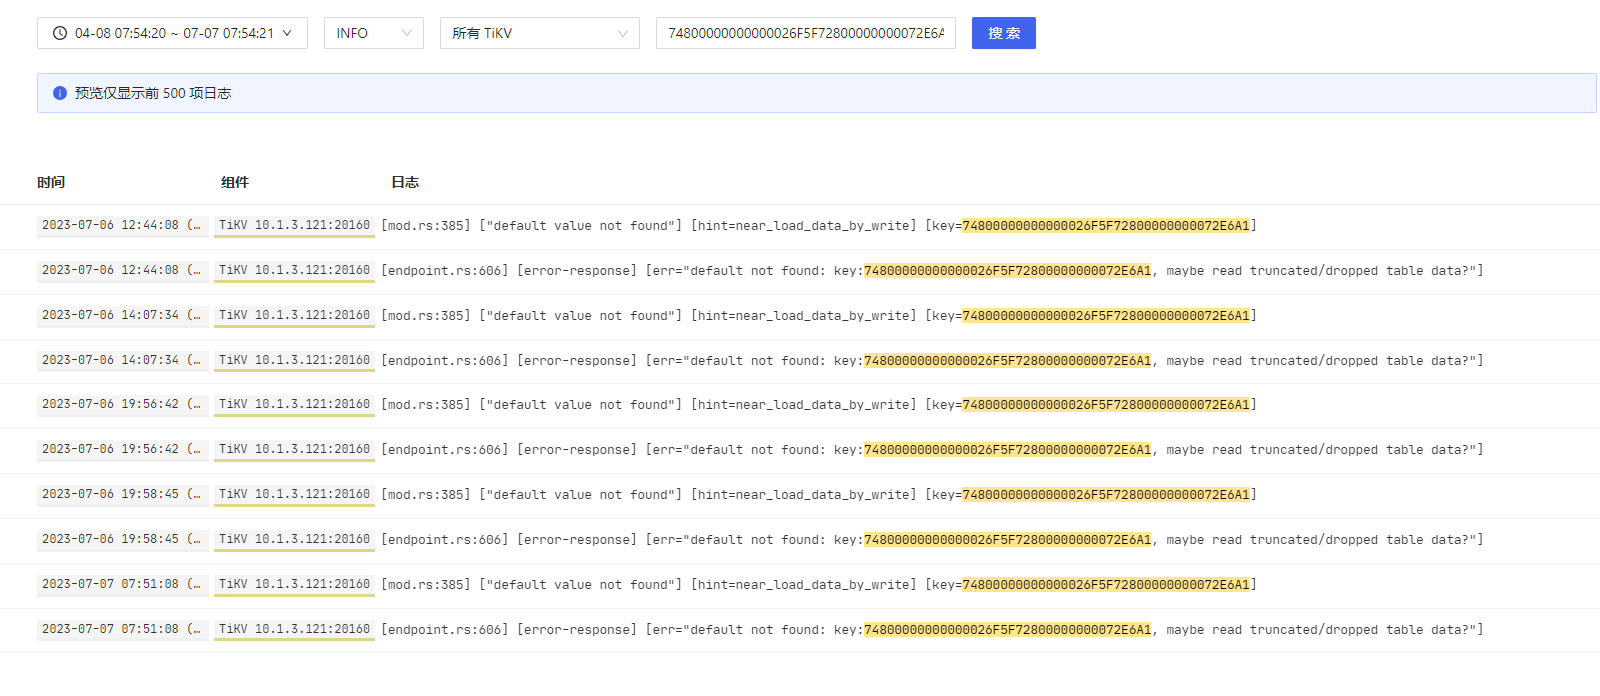Click the clock icon in time range picker
The image size is (1600, 696).
(x=60, y=33)
